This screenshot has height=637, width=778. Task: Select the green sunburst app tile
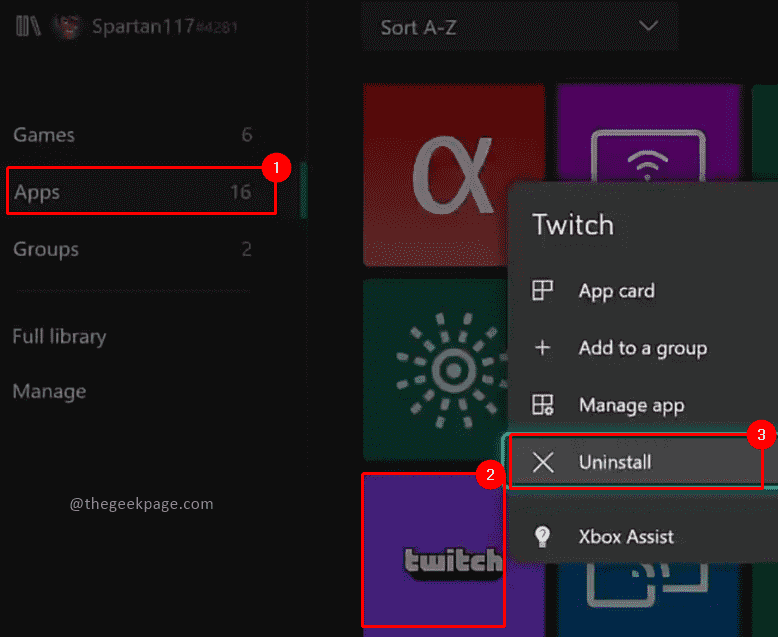coord(436,370)
